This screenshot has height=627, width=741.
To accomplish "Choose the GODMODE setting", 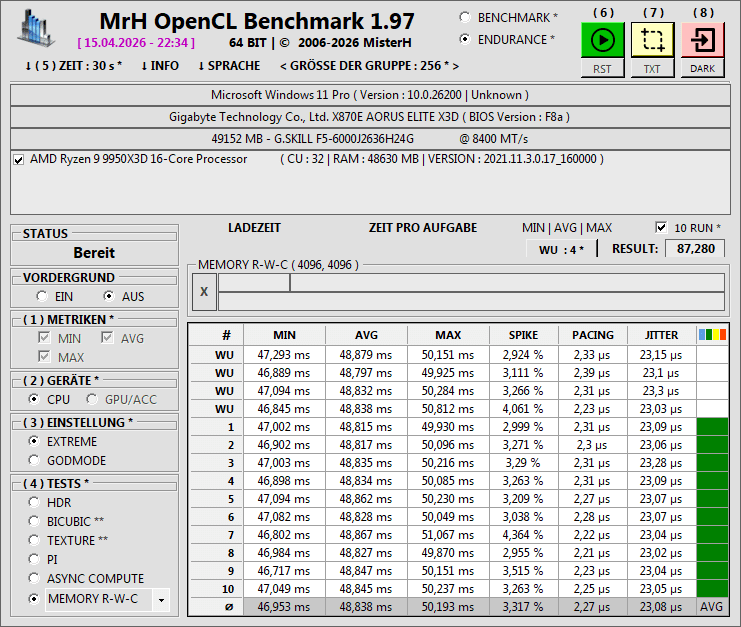I will click(34, 460).
